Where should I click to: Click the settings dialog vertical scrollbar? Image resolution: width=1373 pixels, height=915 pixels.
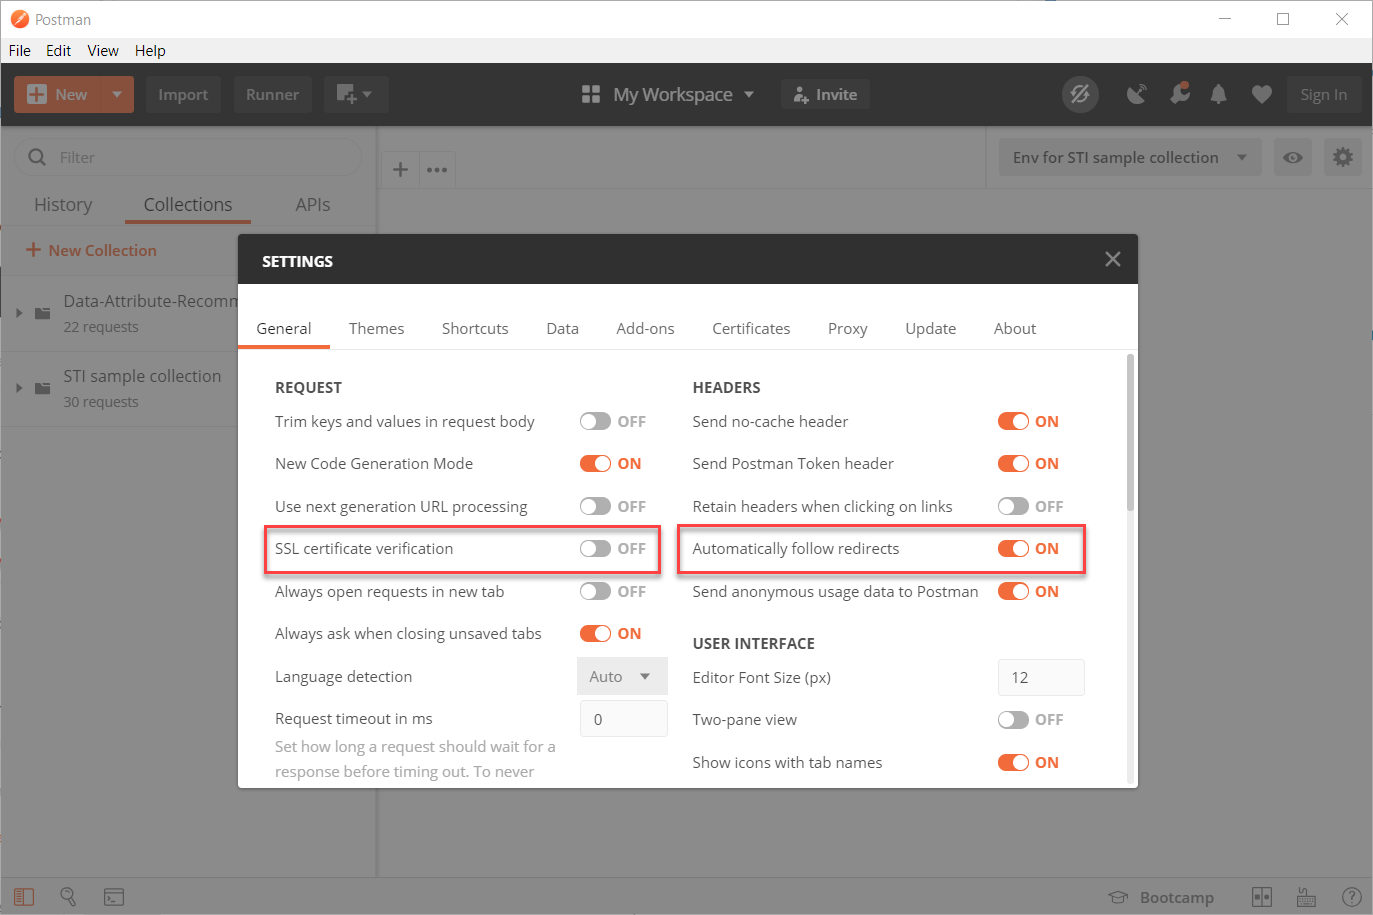(x=1130, y=432)
